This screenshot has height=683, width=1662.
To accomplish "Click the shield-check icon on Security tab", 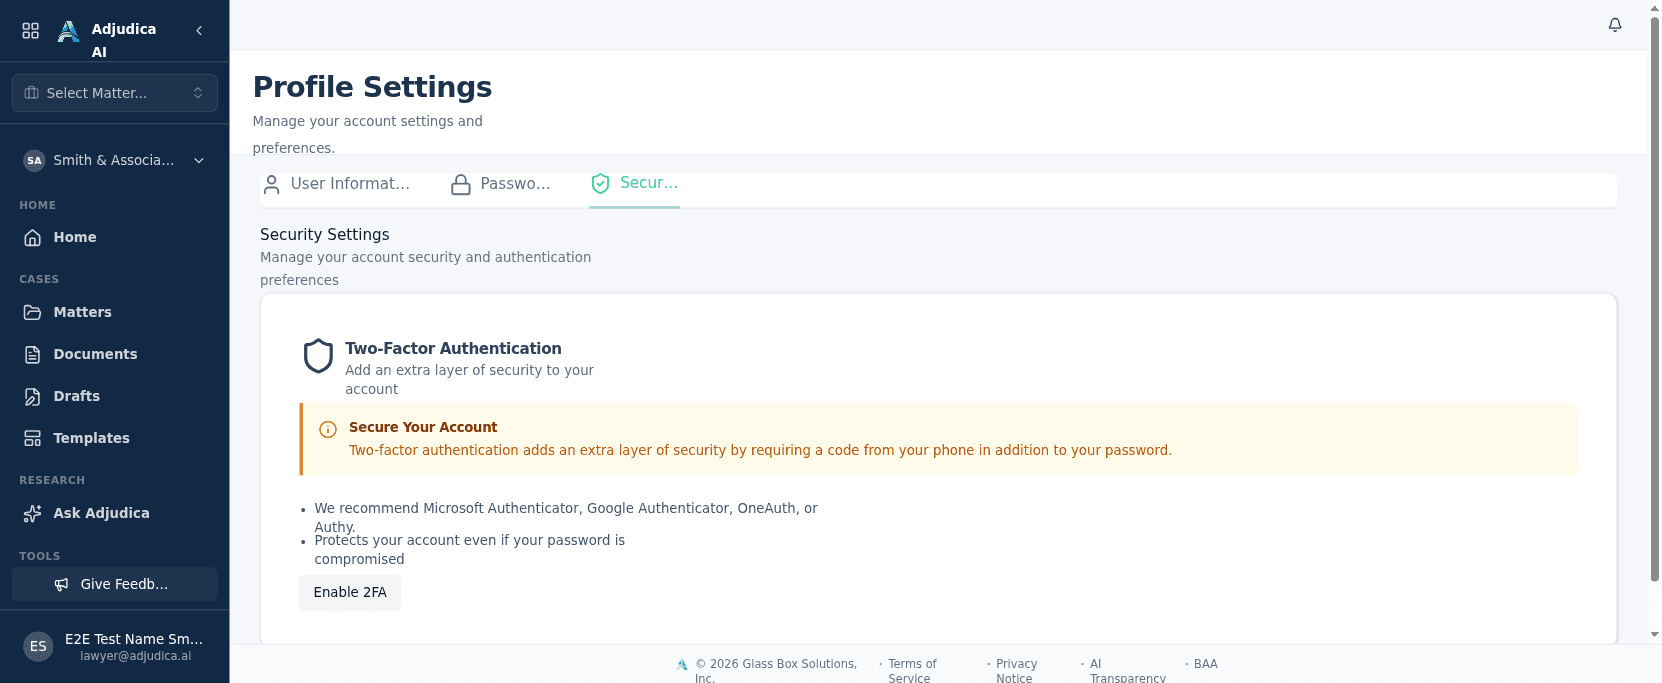I will pyautogui.click(x=600, y=183).
